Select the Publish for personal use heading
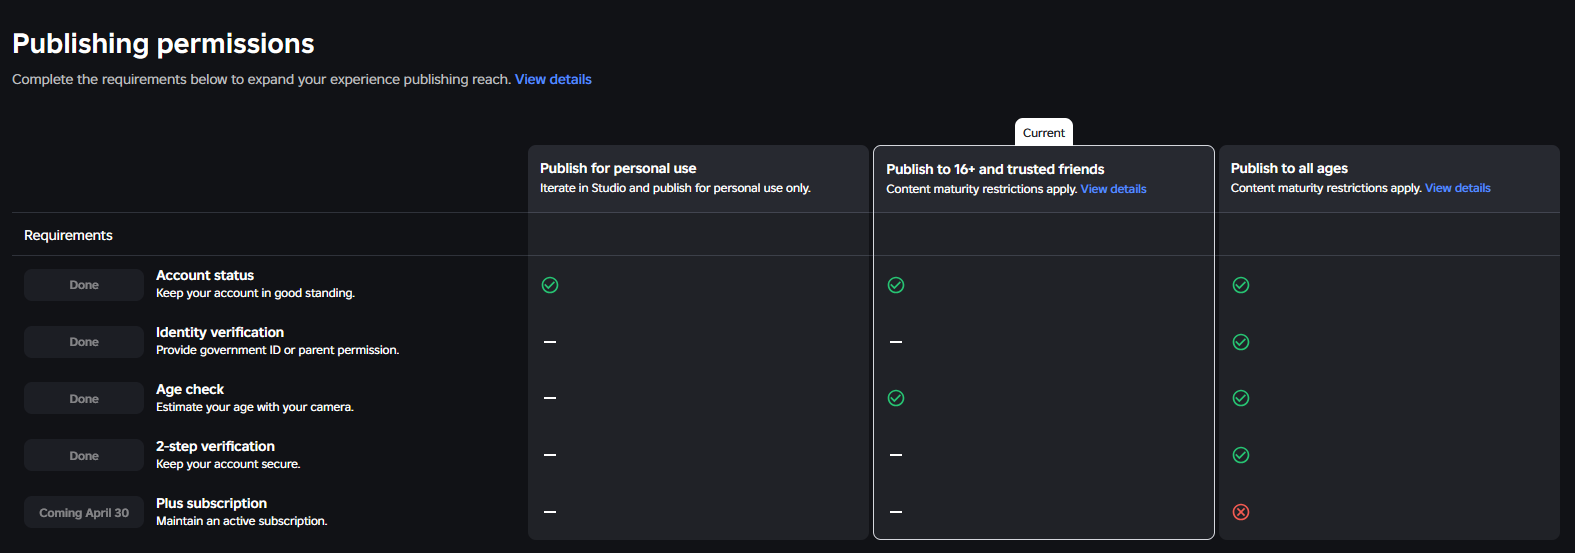1575x553 pixels. (x=618, y=168)
